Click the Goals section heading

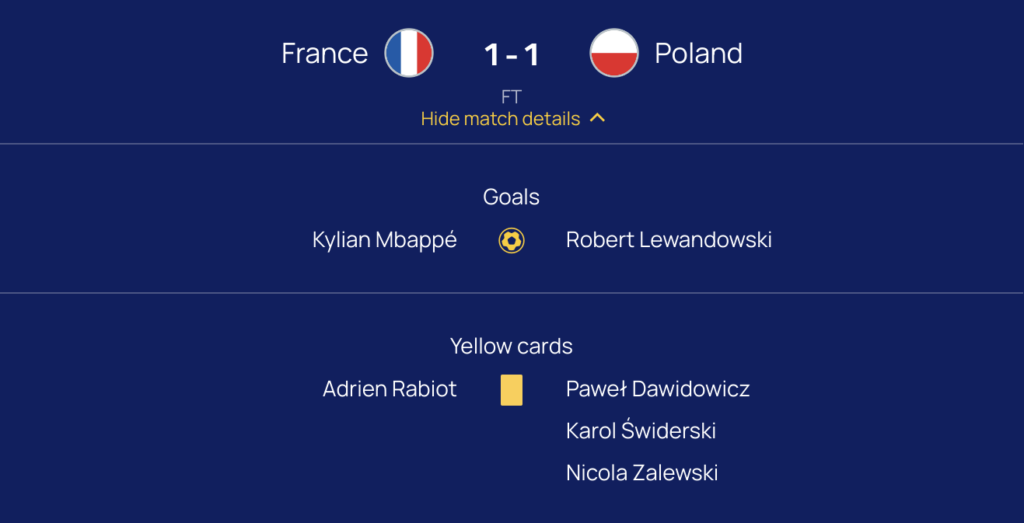click(x=511, y=197)
